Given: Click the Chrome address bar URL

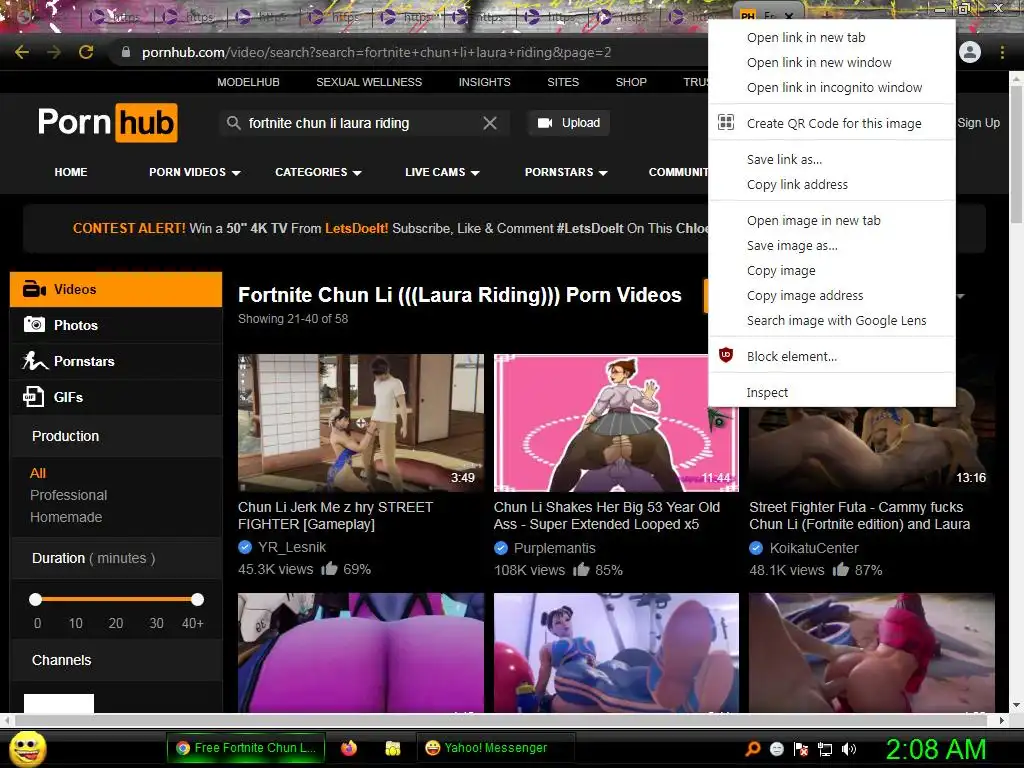Looking at the screenshot, I should [376, 52].
